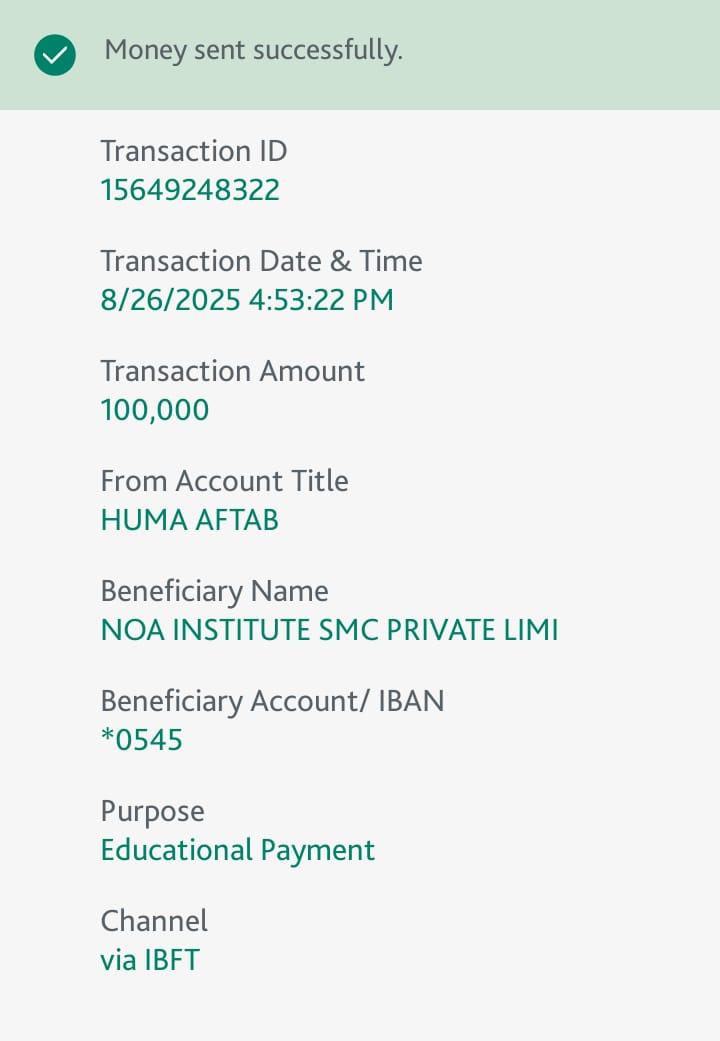
Task: Tap the word IBAN in beneficiary account label
Action: (x=411, y=701)
